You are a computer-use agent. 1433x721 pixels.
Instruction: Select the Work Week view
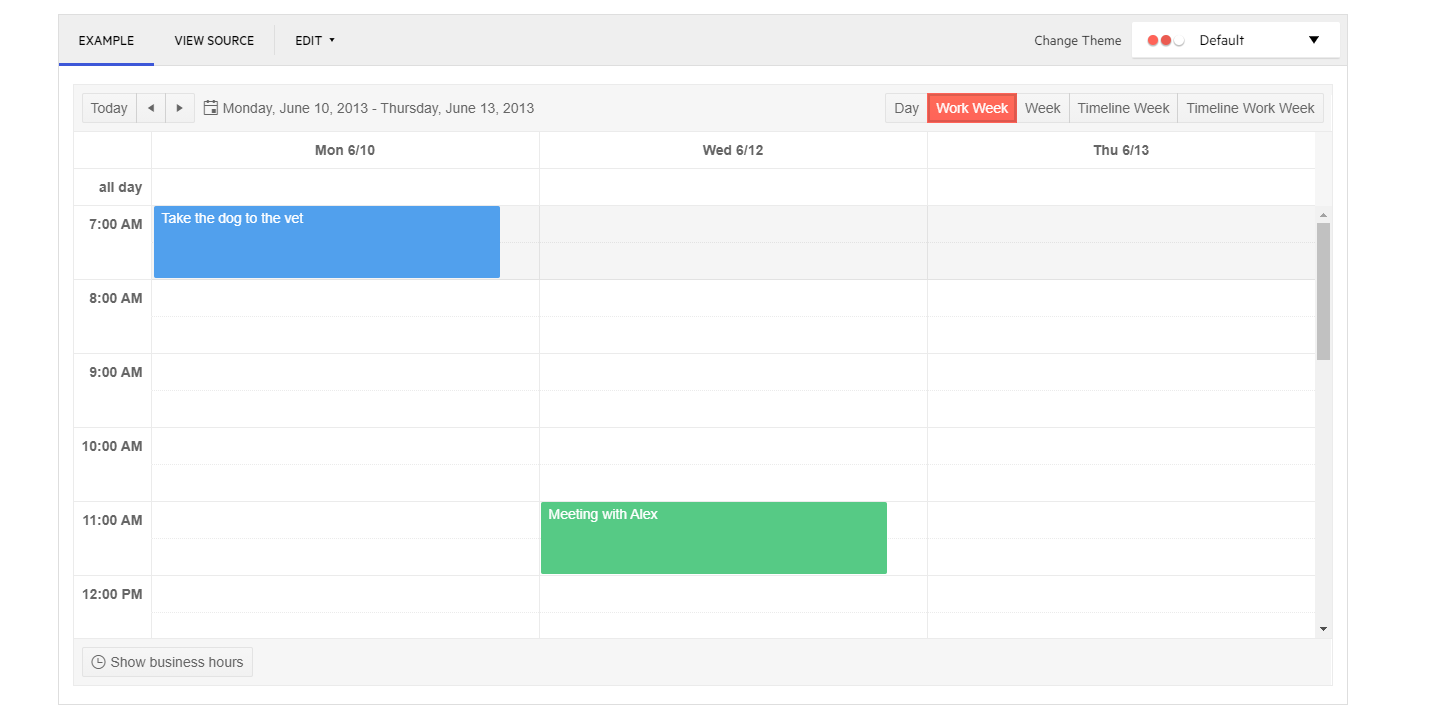(x=972, y=108)
